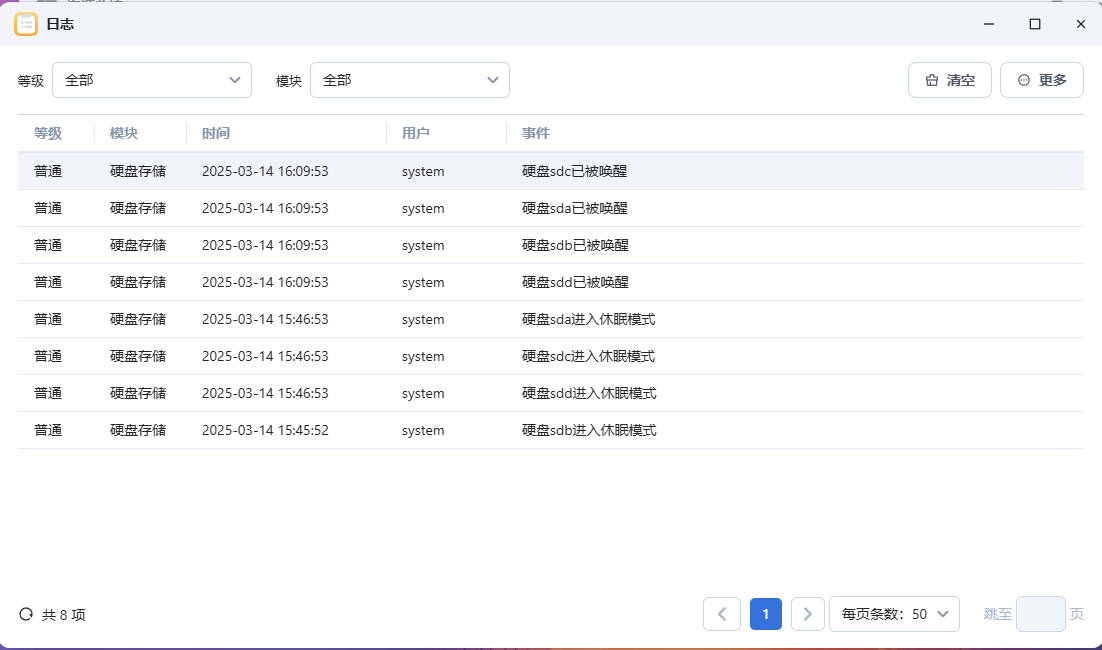Viewport: 1102px width, 650px height.
Task: Click the 用户 column header
Action: pyautogui.click(x=415, y=133)
